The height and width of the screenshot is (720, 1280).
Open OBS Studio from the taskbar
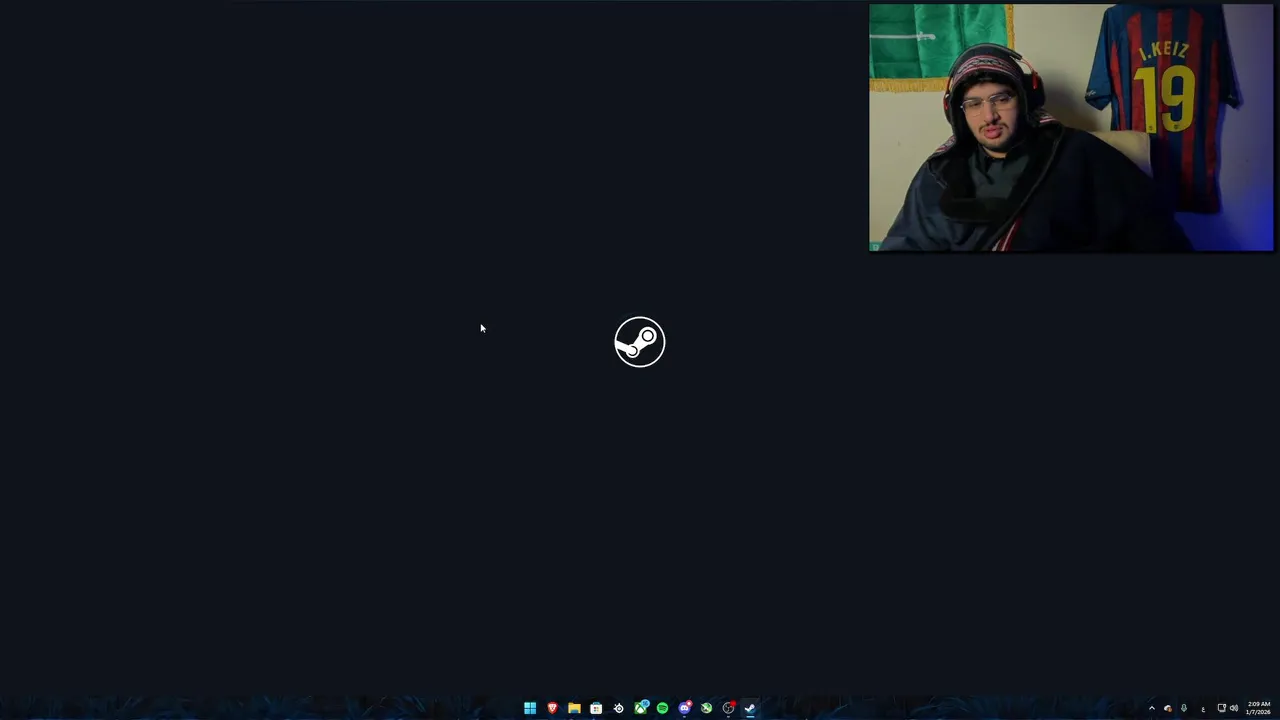click(728, 708)
